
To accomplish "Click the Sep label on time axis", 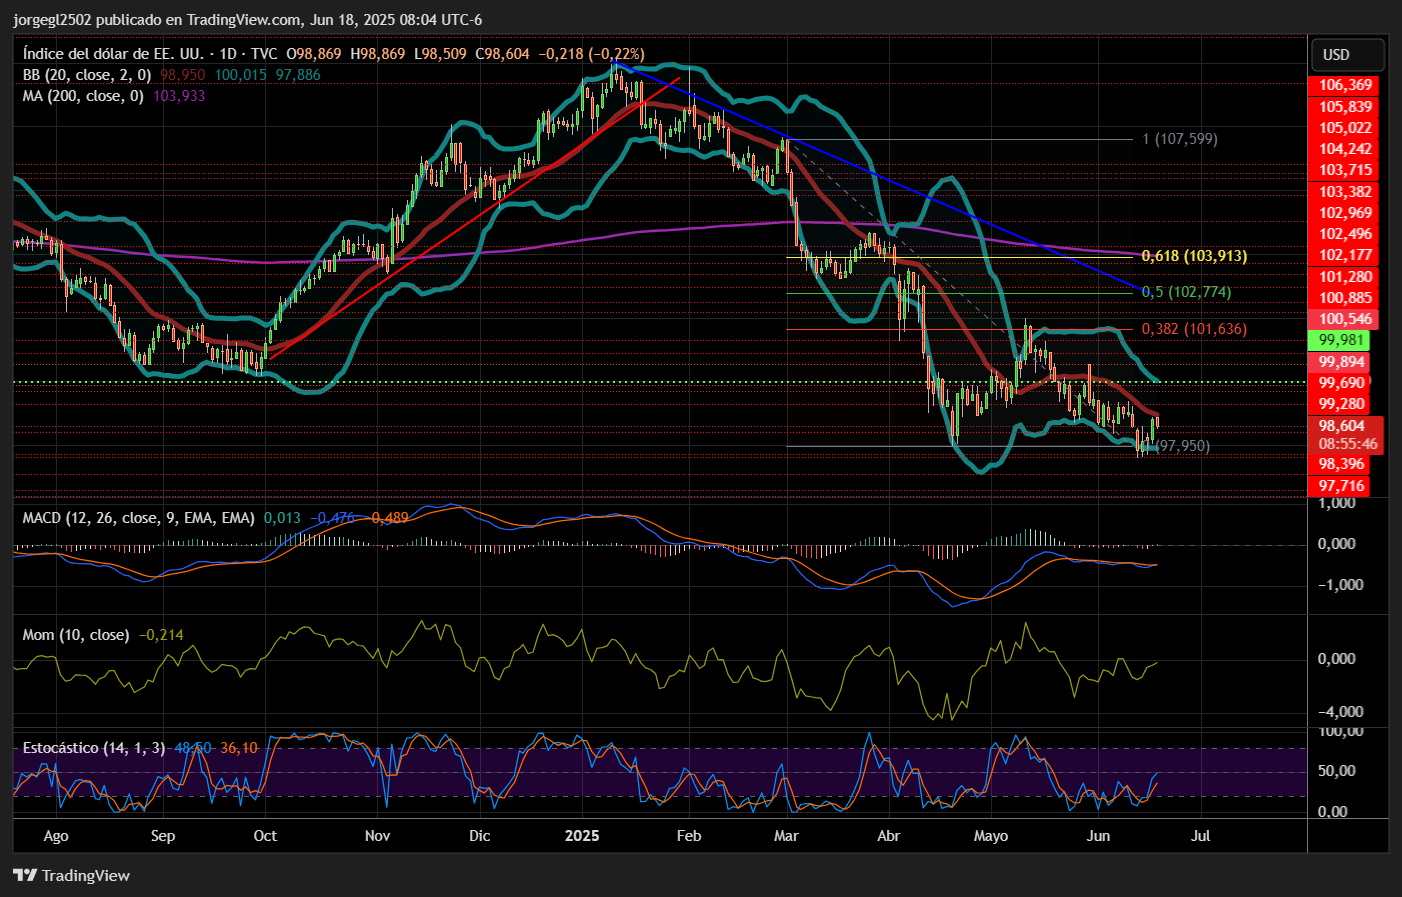I will (x=162, y=836).
